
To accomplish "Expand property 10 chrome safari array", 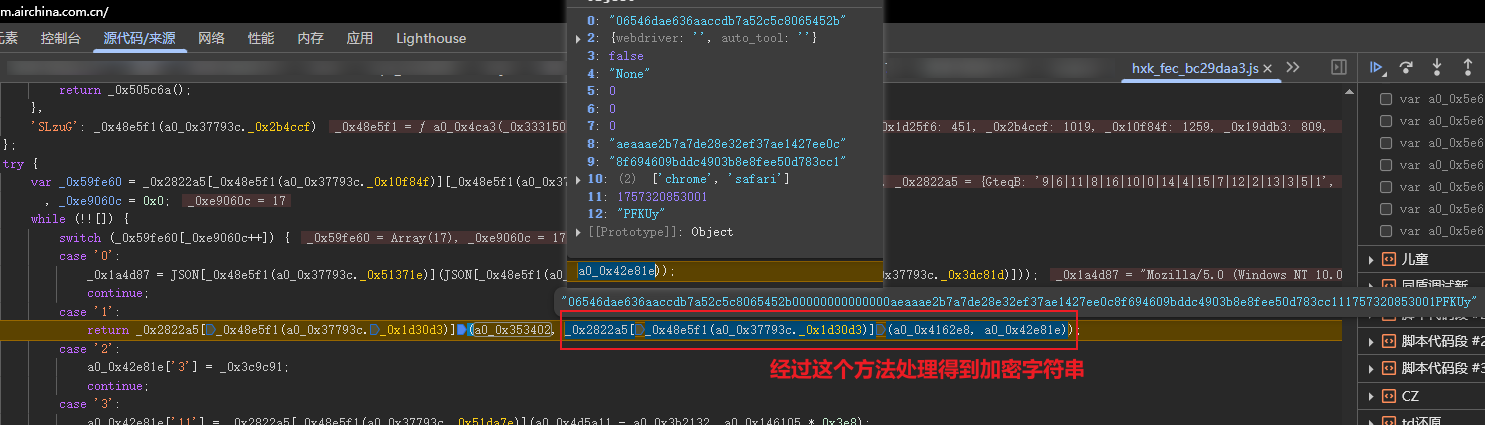I will tap(579, 178).
